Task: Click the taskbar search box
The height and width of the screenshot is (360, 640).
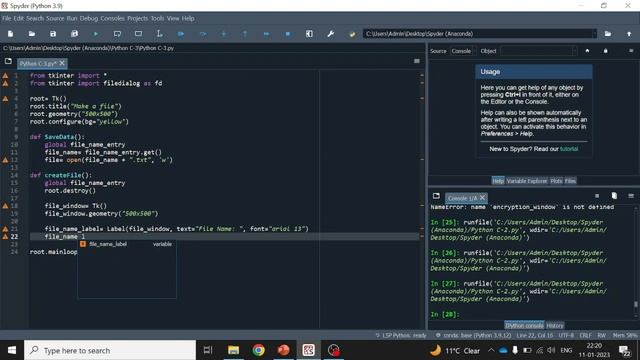Action: pos(110,350)
